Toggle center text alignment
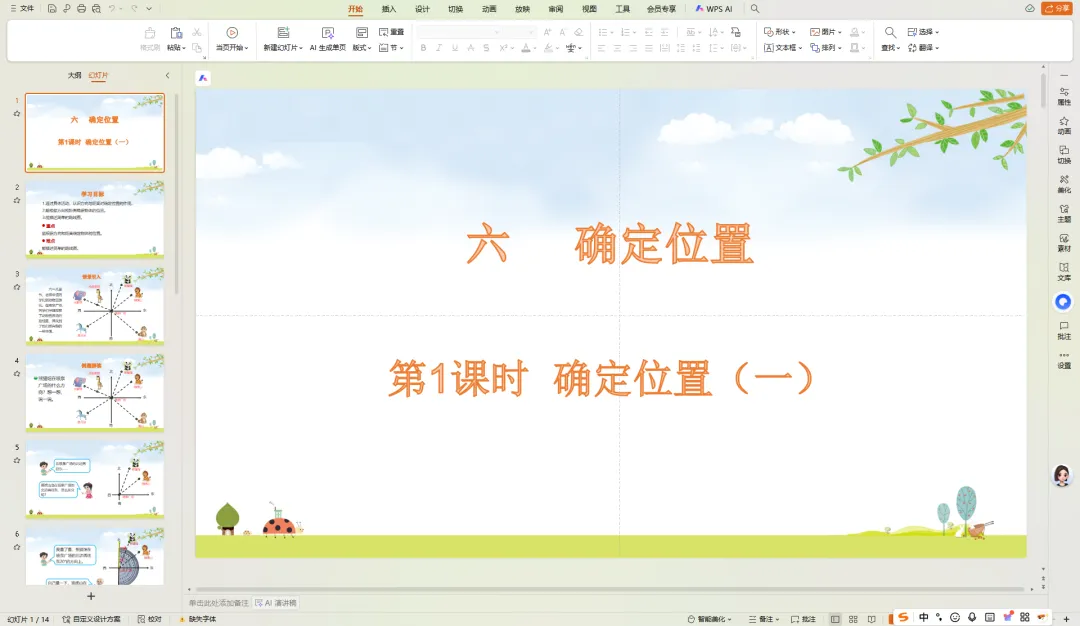Screen dimensions: 1080x626 point(617,48)
